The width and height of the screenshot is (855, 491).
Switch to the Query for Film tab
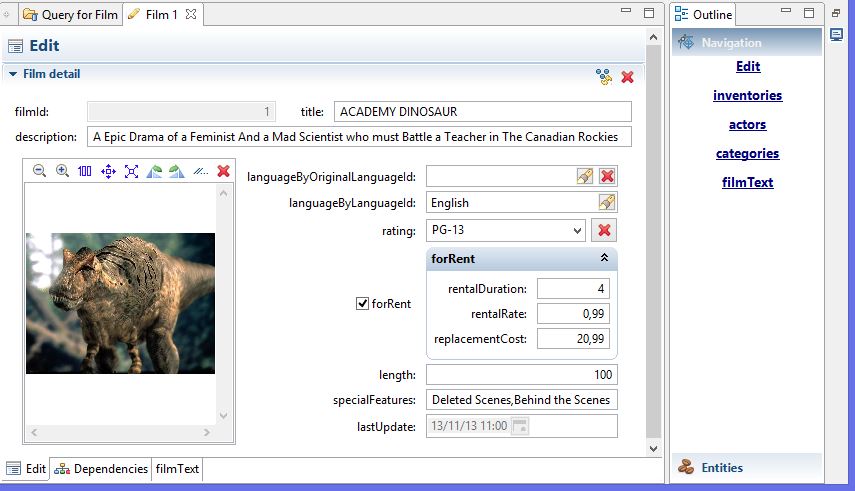click(71, 14)
